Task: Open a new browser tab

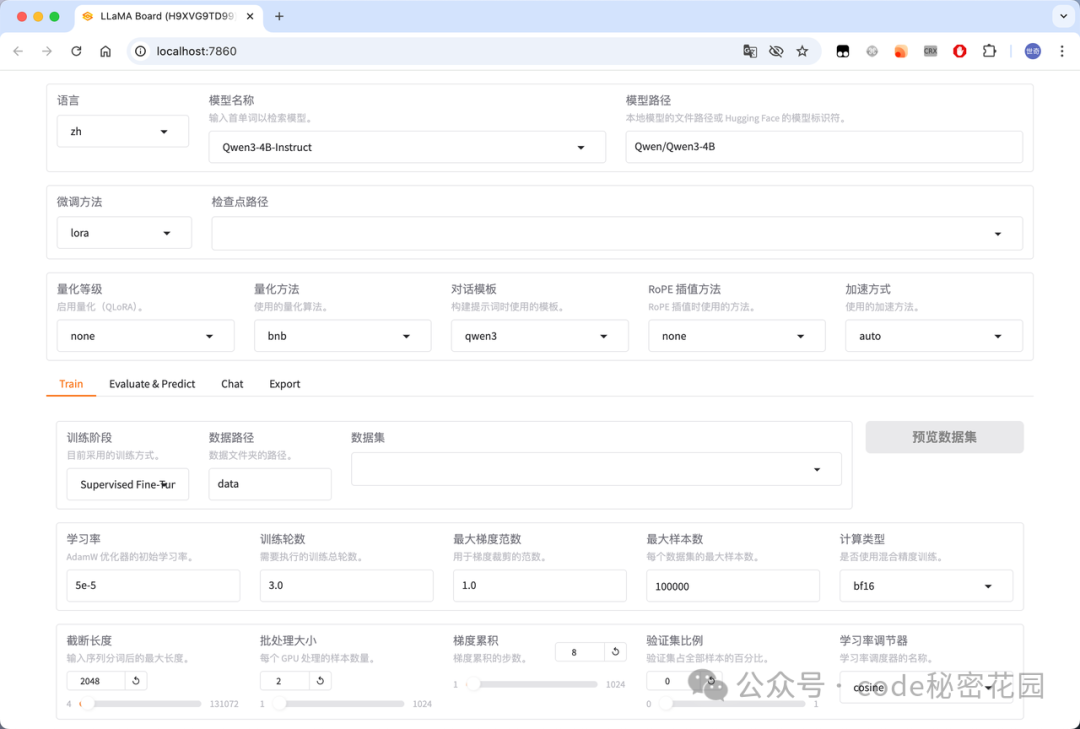Action: click(279, 16)
